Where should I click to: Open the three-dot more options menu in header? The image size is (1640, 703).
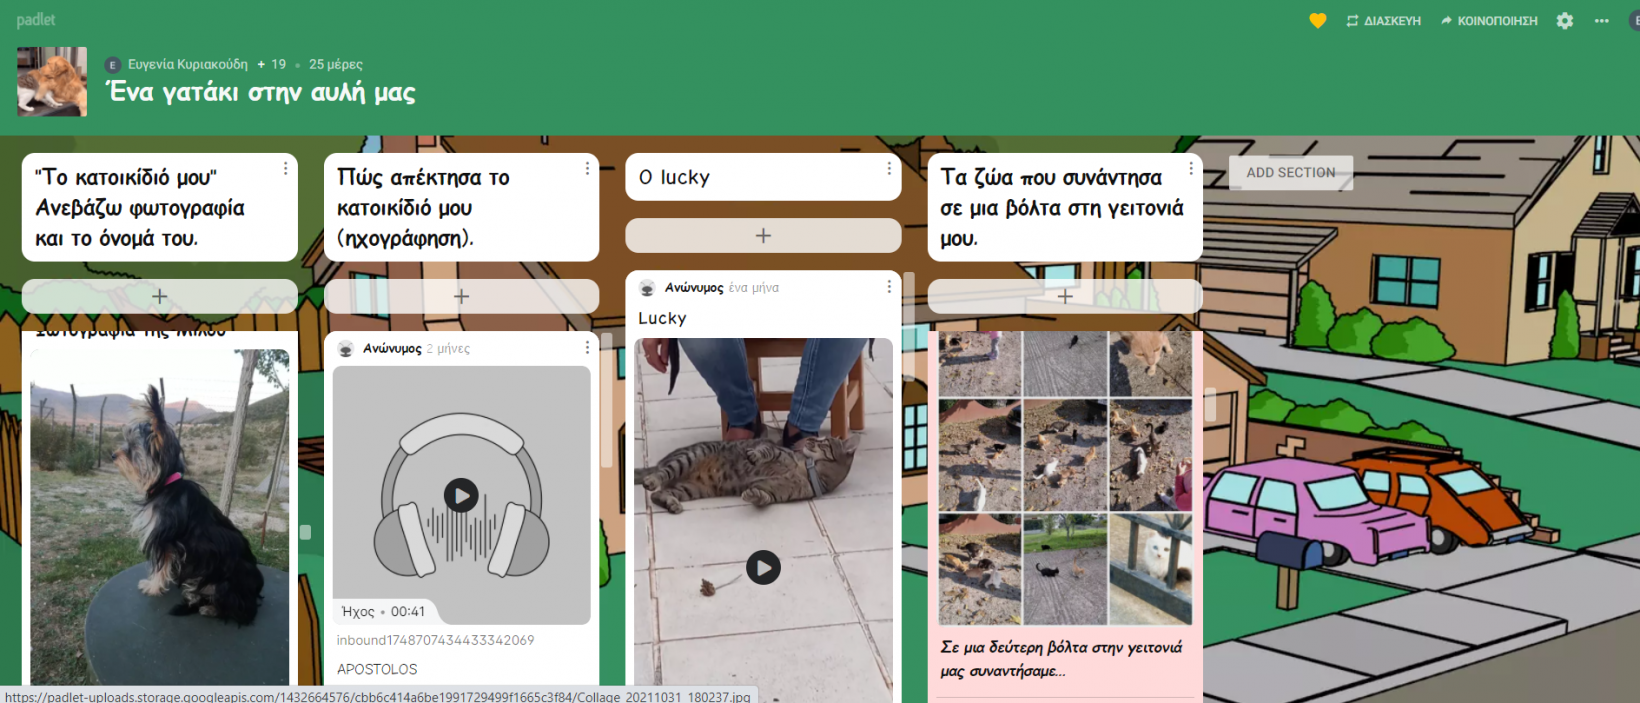click(x=1602, y=21)
